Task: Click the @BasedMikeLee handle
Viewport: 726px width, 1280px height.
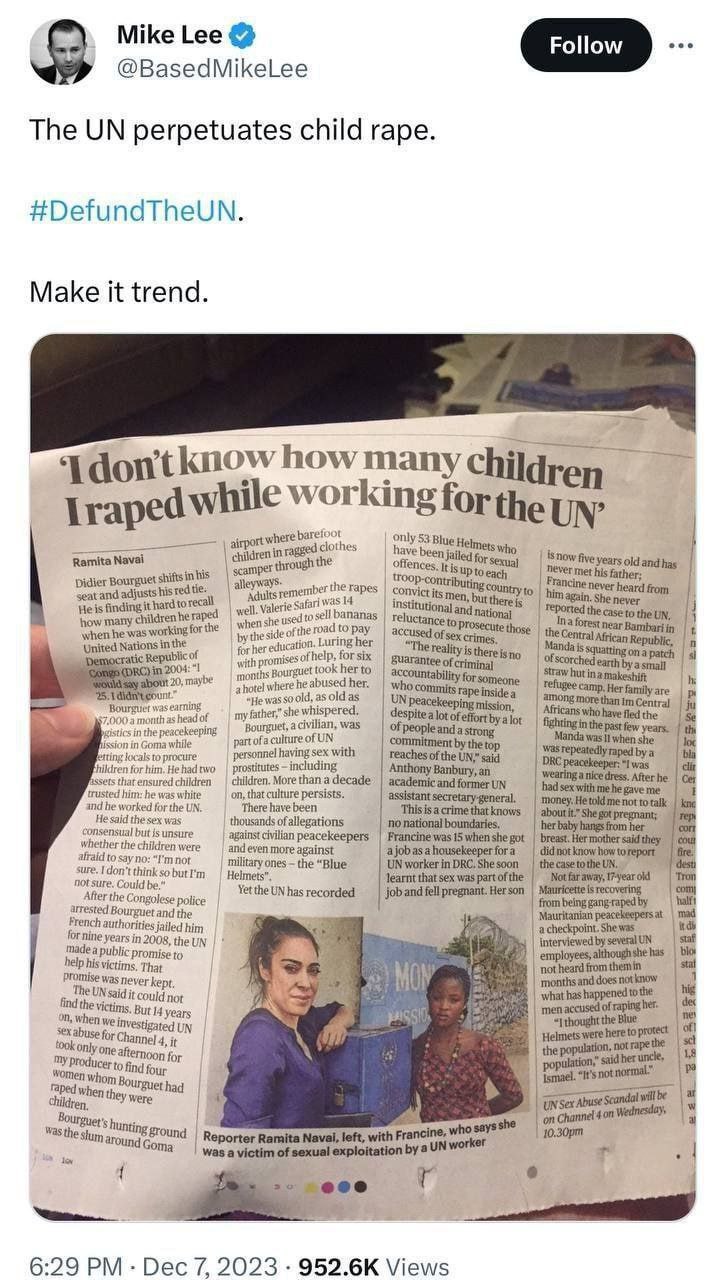Action: pyautogui.click(x=212, y=68)
